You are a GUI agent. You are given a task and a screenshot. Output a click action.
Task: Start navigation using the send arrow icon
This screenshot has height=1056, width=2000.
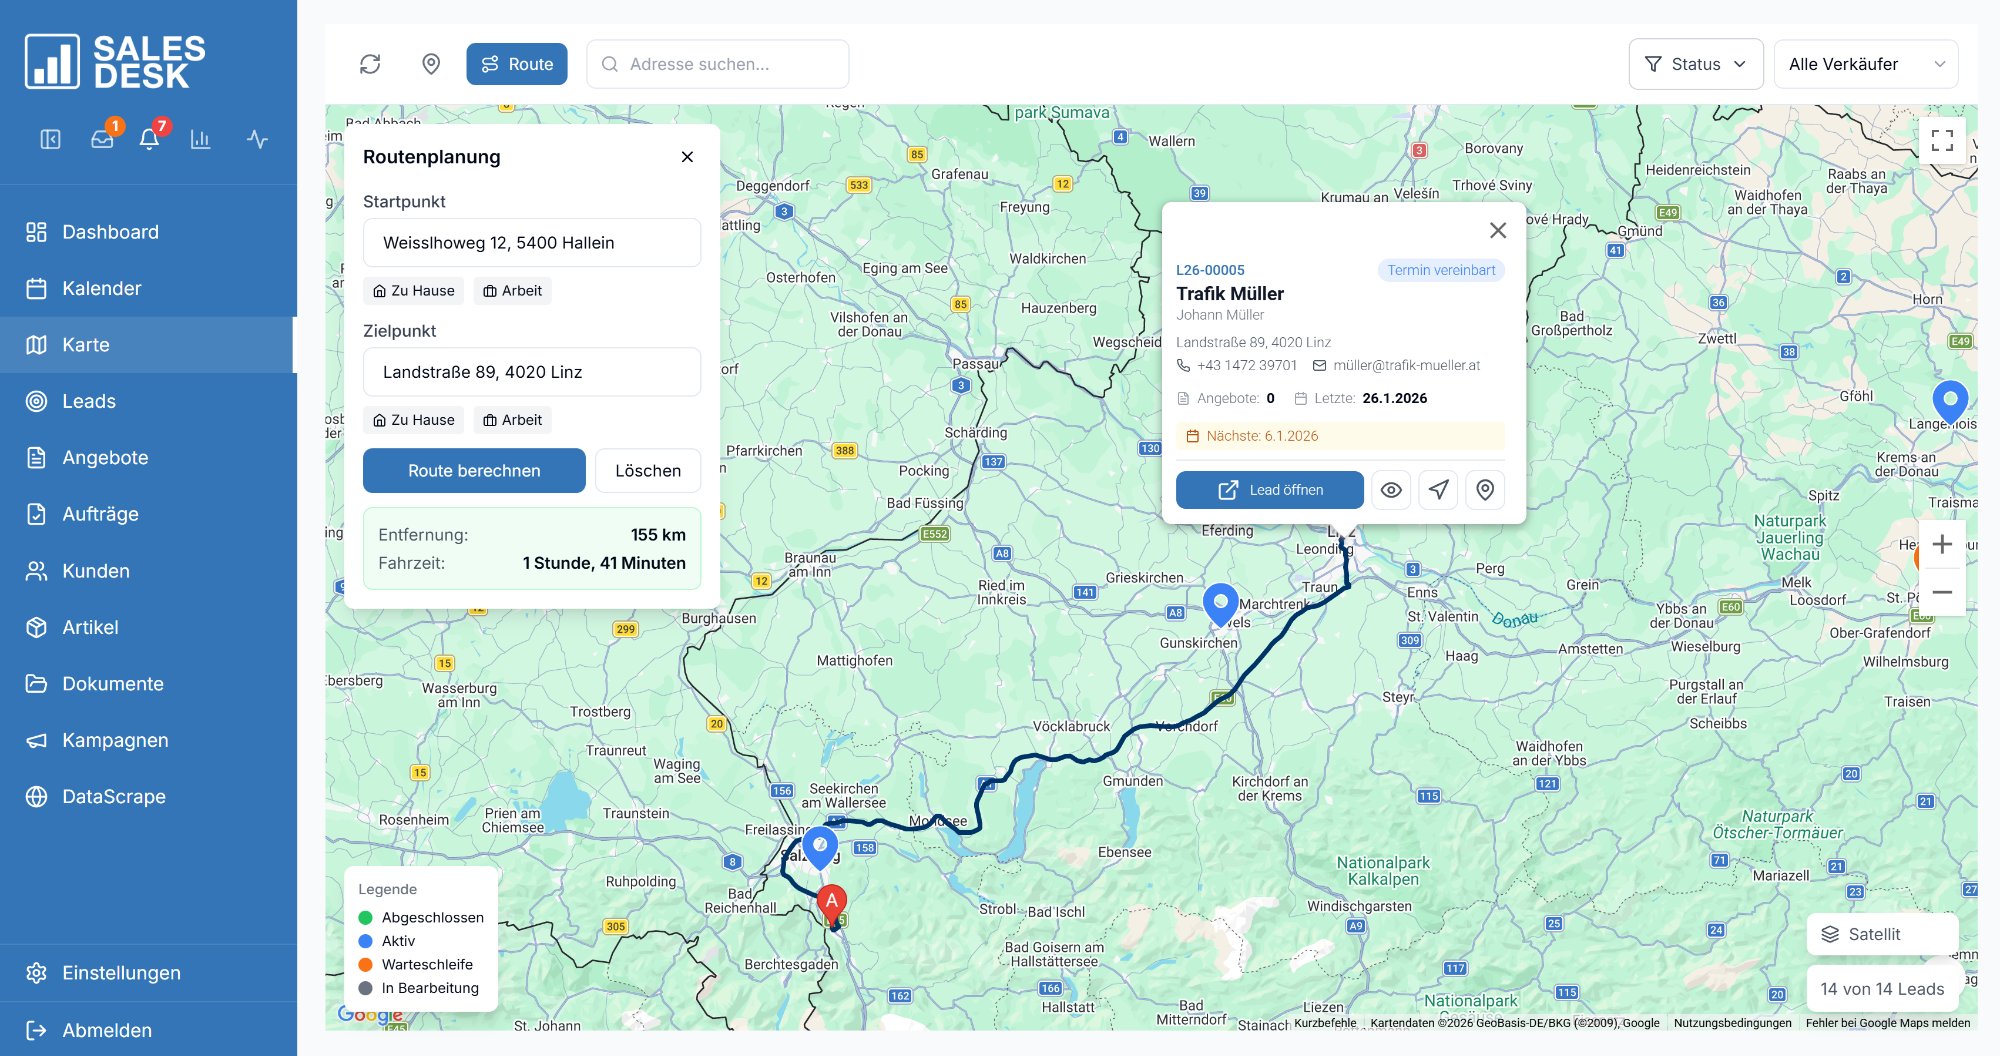point(1438,490)
